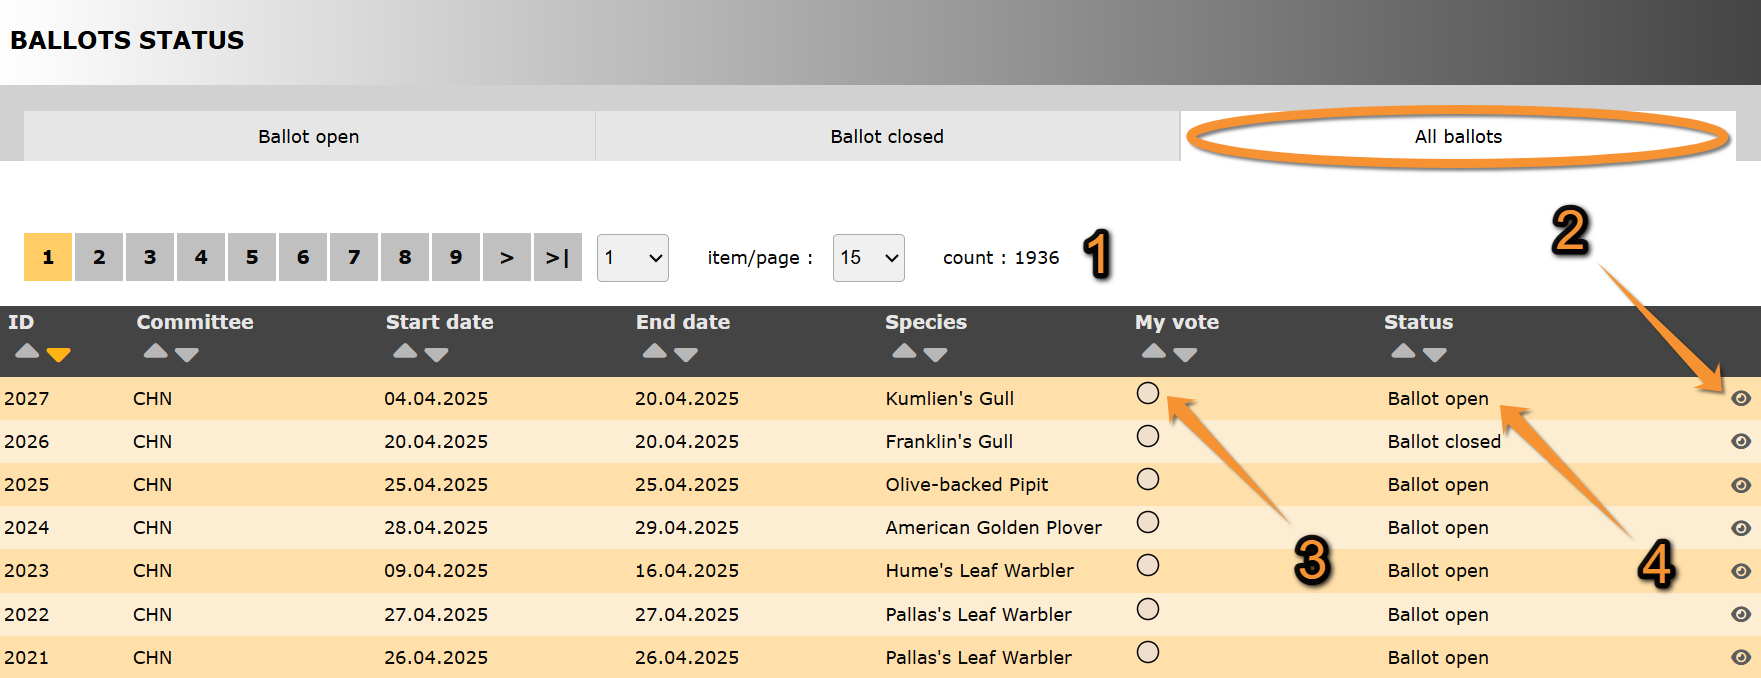Select My vote circle for Hume's Leaf Warbler

pos(1148,565)
